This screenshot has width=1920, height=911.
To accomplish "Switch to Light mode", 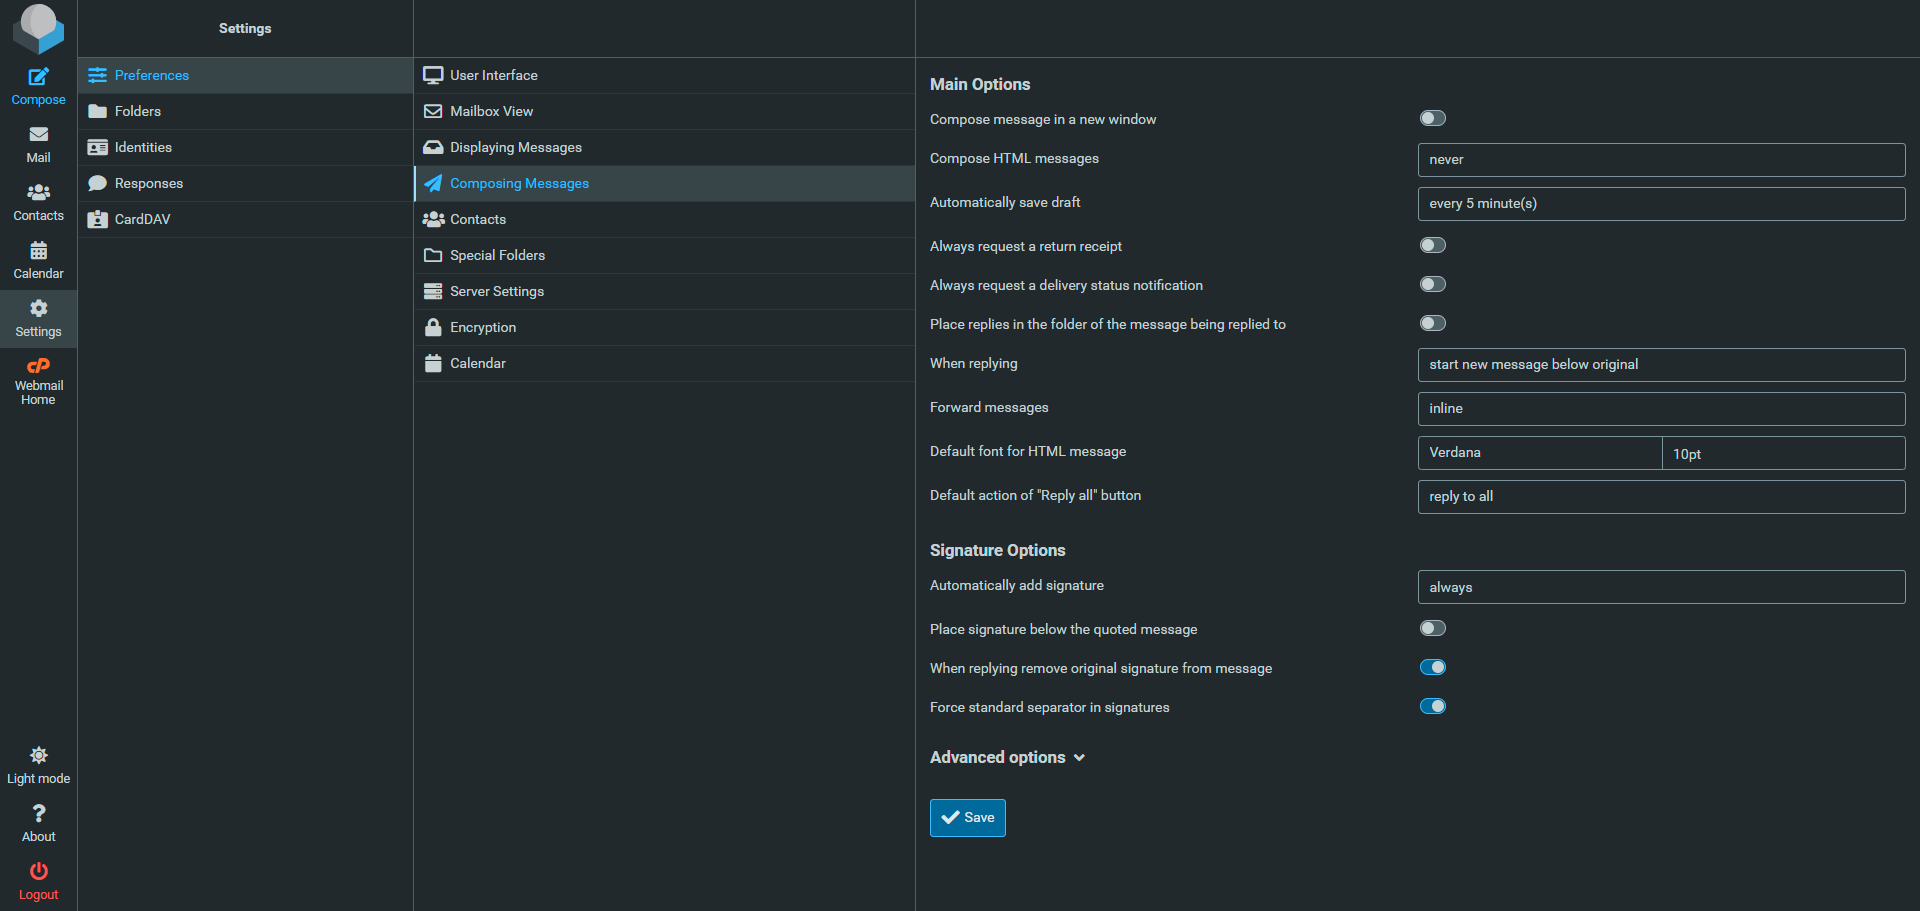I will click(38, 765).
